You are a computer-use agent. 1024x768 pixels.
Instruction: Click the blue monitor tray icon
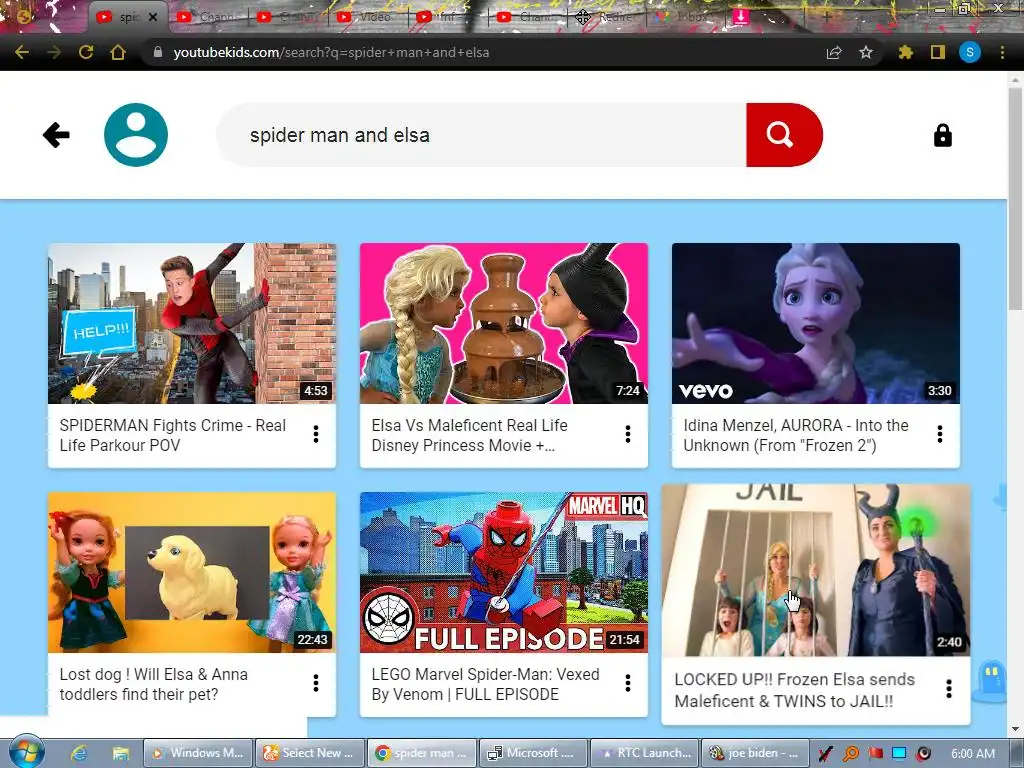pyautogui.click(x=899, y=754)
